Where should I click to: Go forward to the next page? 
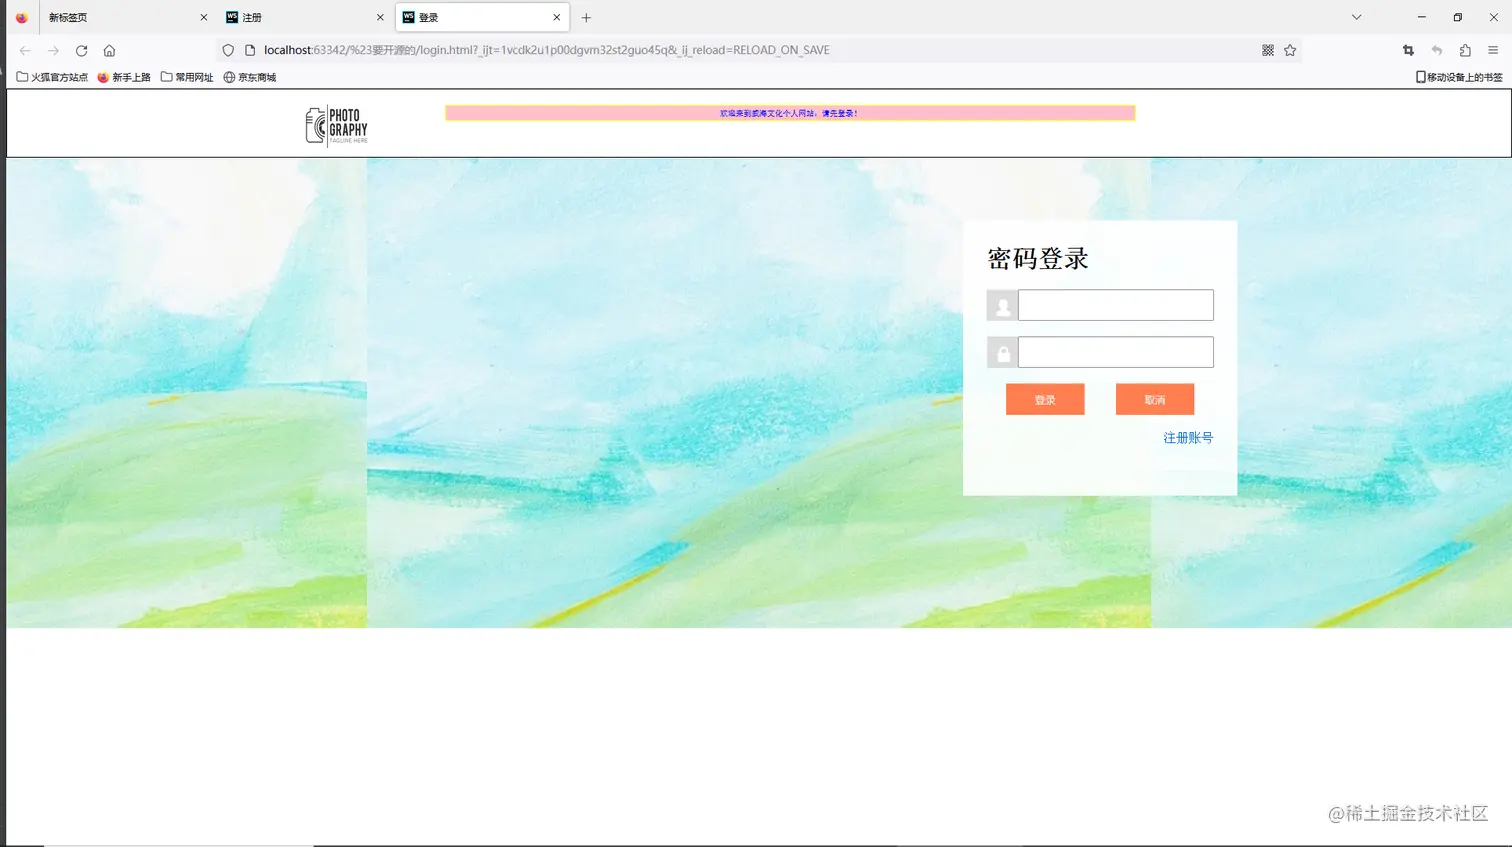click(x=53, y=50)
